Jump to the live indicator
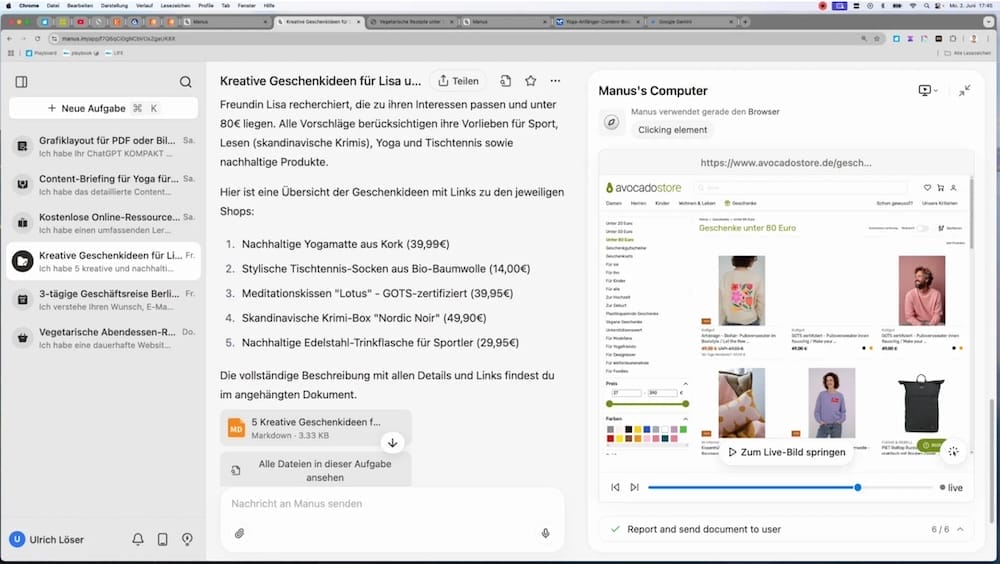The width and height of the screenshot is (1000, 564). pos(951,488)
